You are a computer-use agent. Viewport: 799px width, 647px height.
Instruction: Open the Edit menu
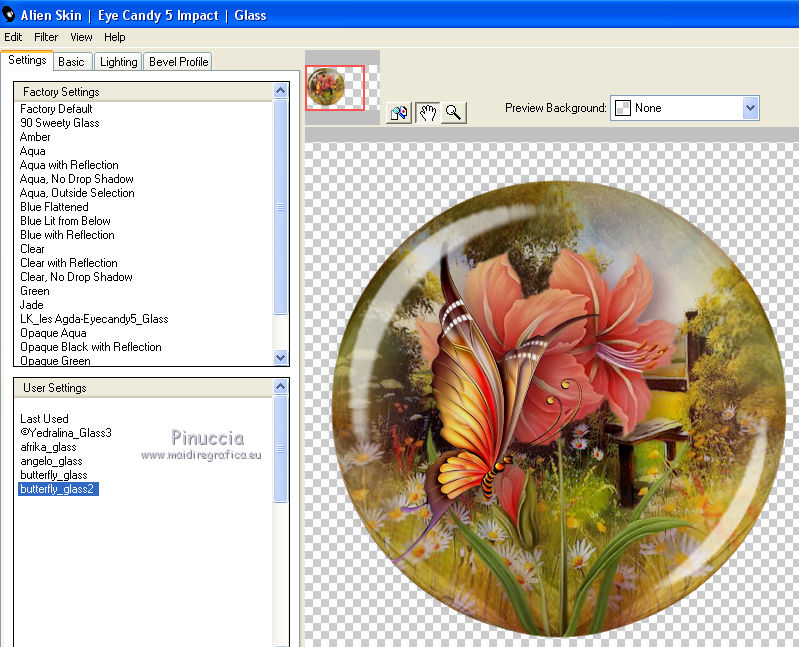(x=13, y=37)
